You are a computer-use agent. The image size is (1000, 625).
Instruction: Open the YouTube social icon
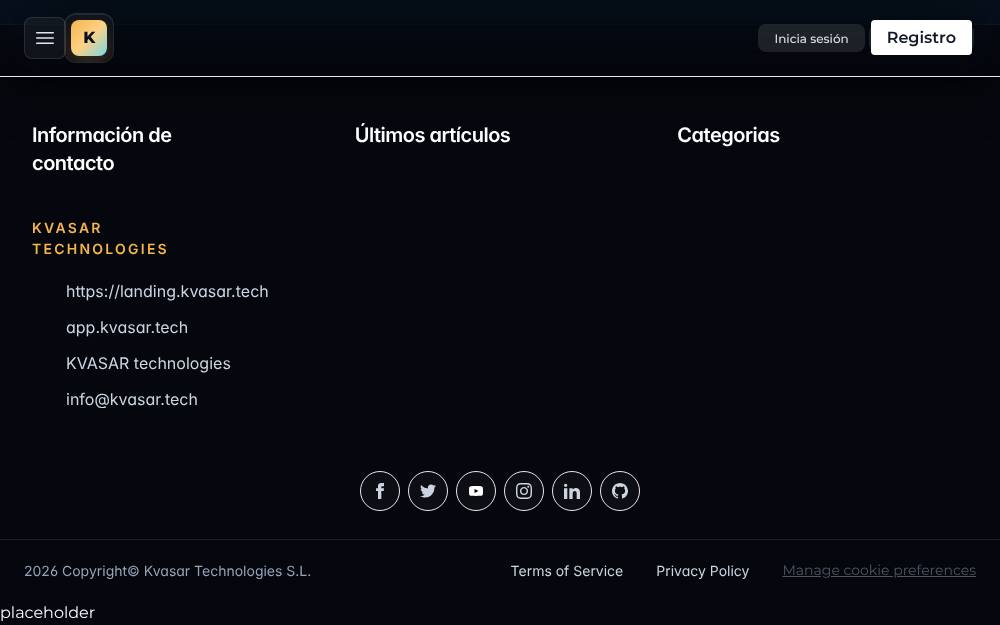476,491
